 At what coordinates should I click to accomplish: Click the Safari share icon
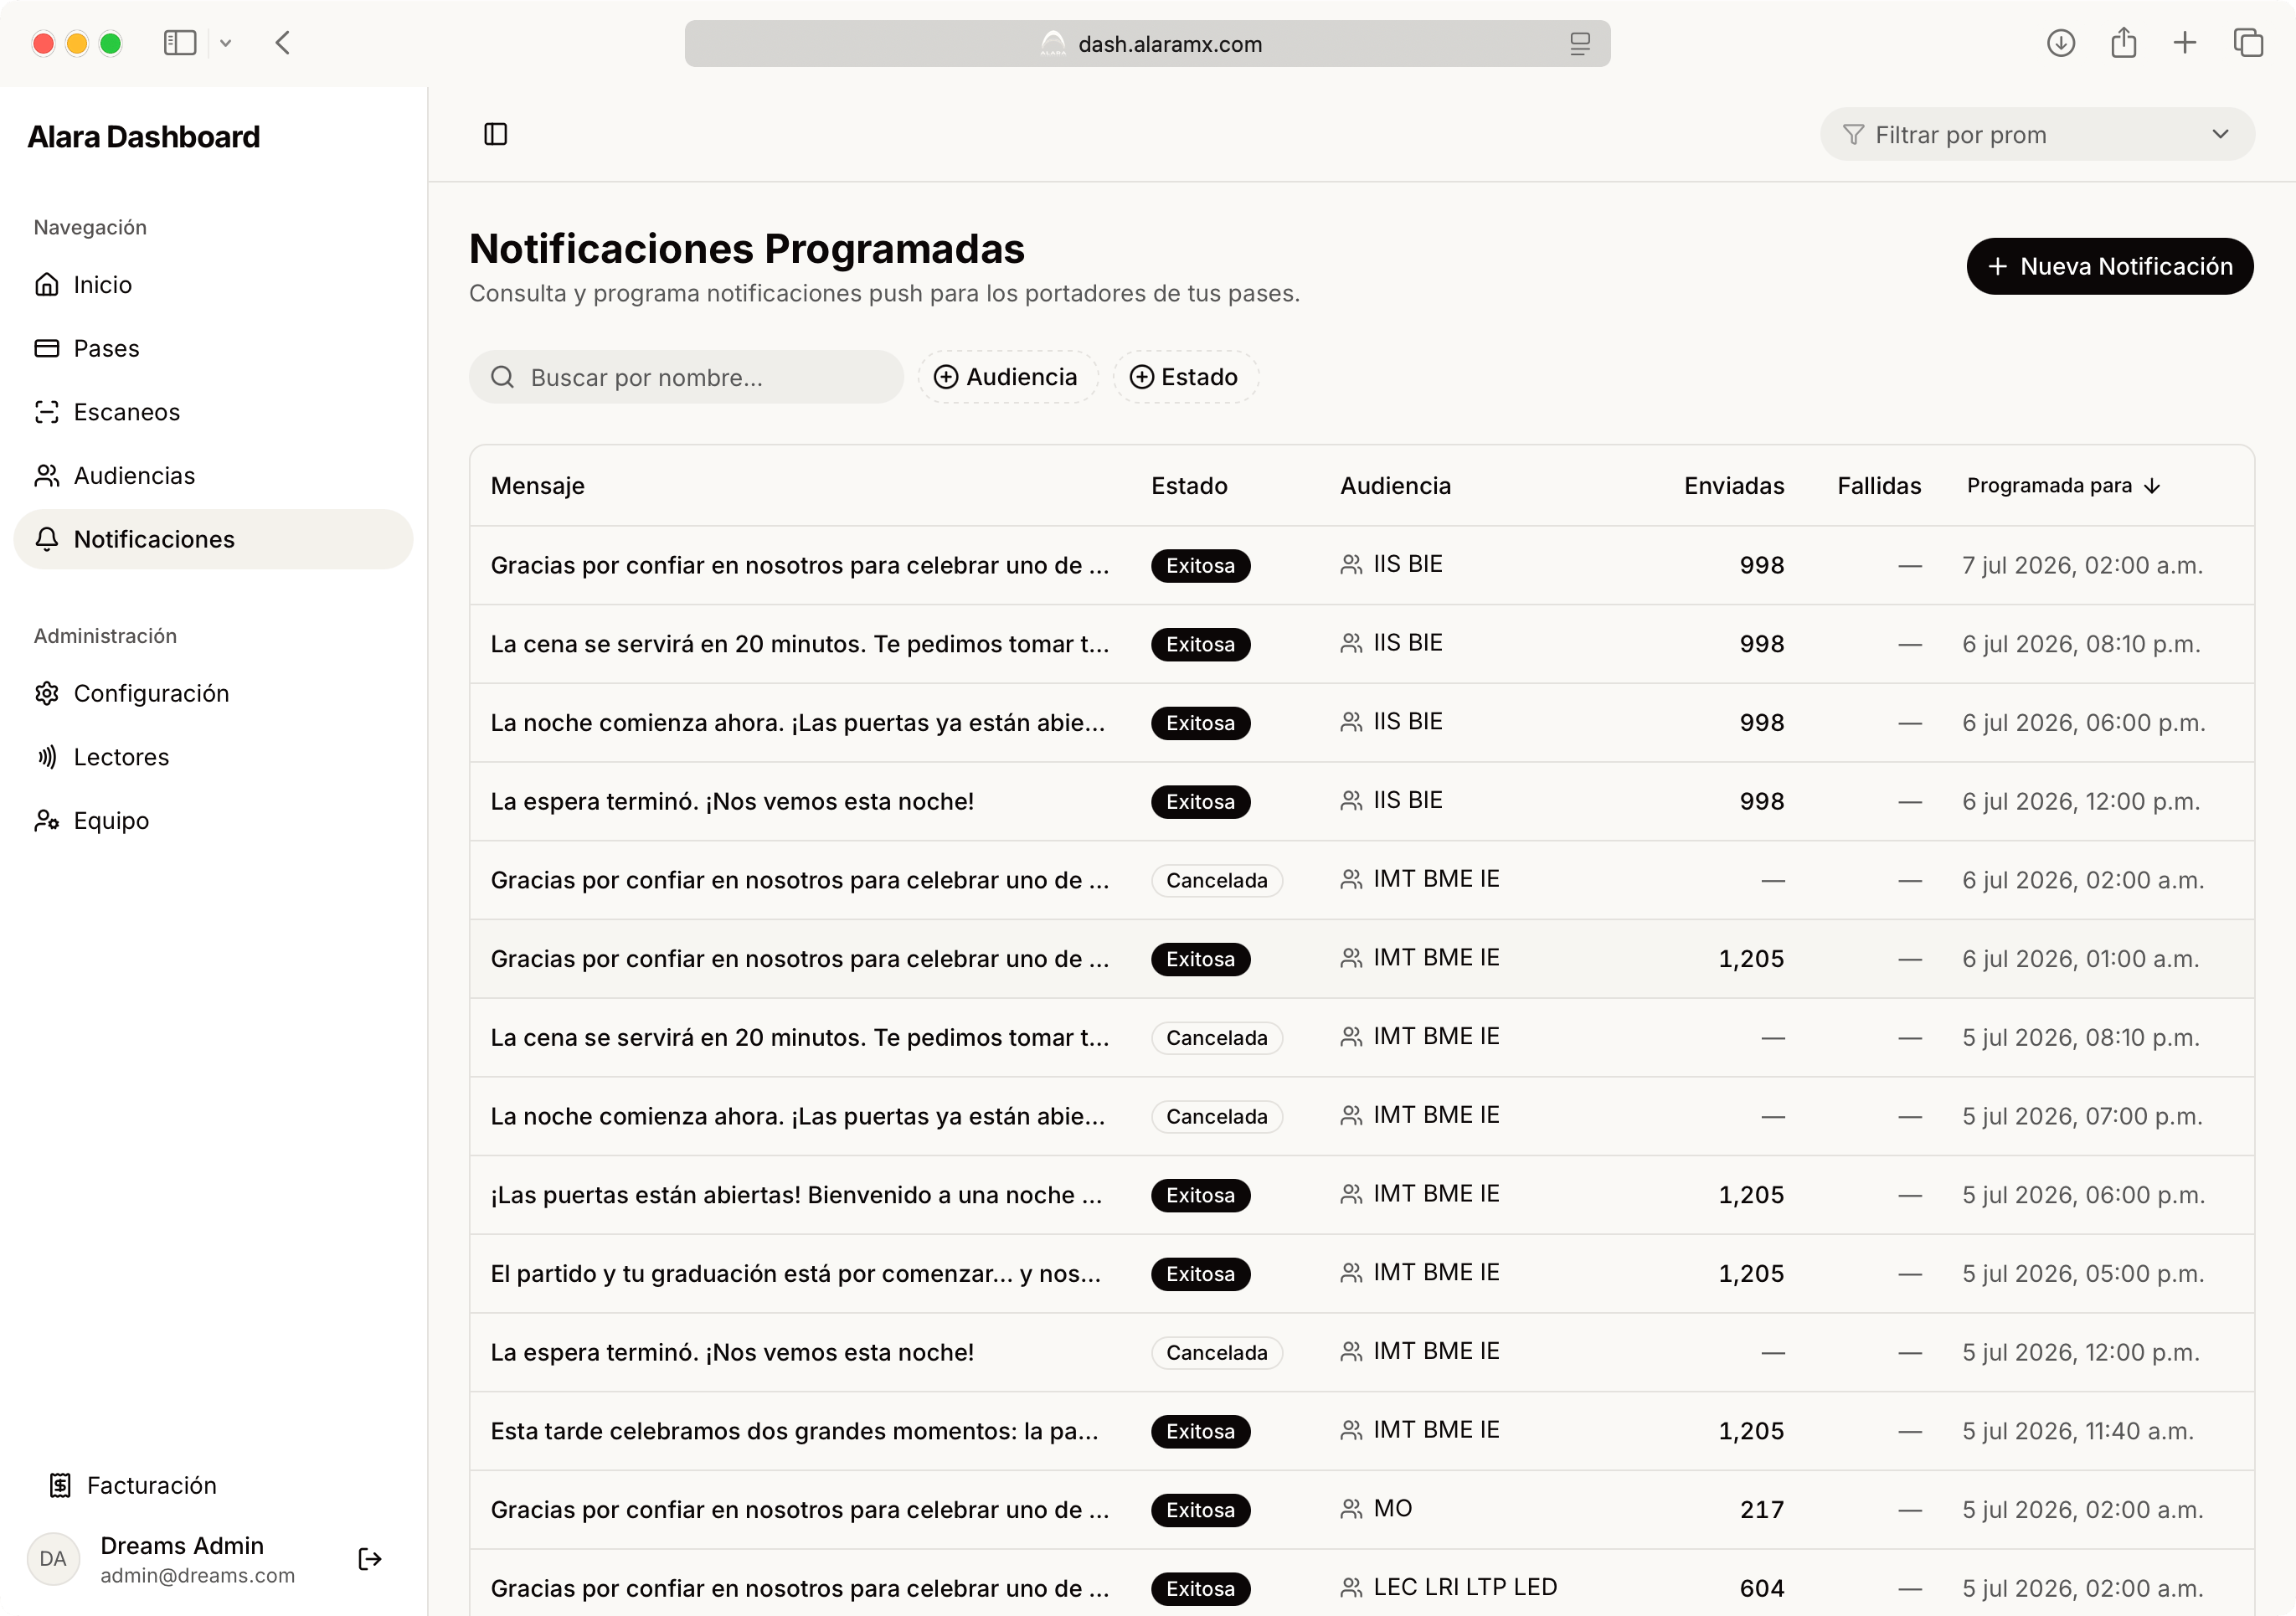(2123, 43)
